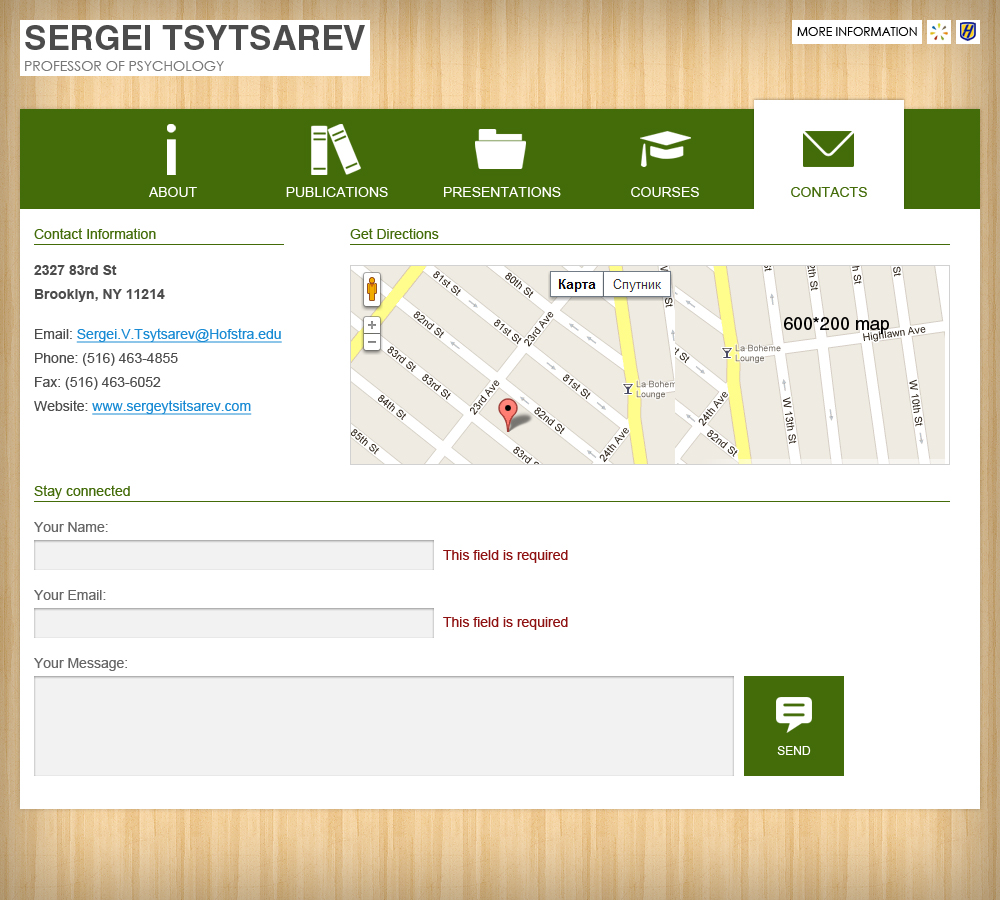The image size is (1000, 900).
Task: Click inside the Your Message text area
Action: (x=384, y=726)
